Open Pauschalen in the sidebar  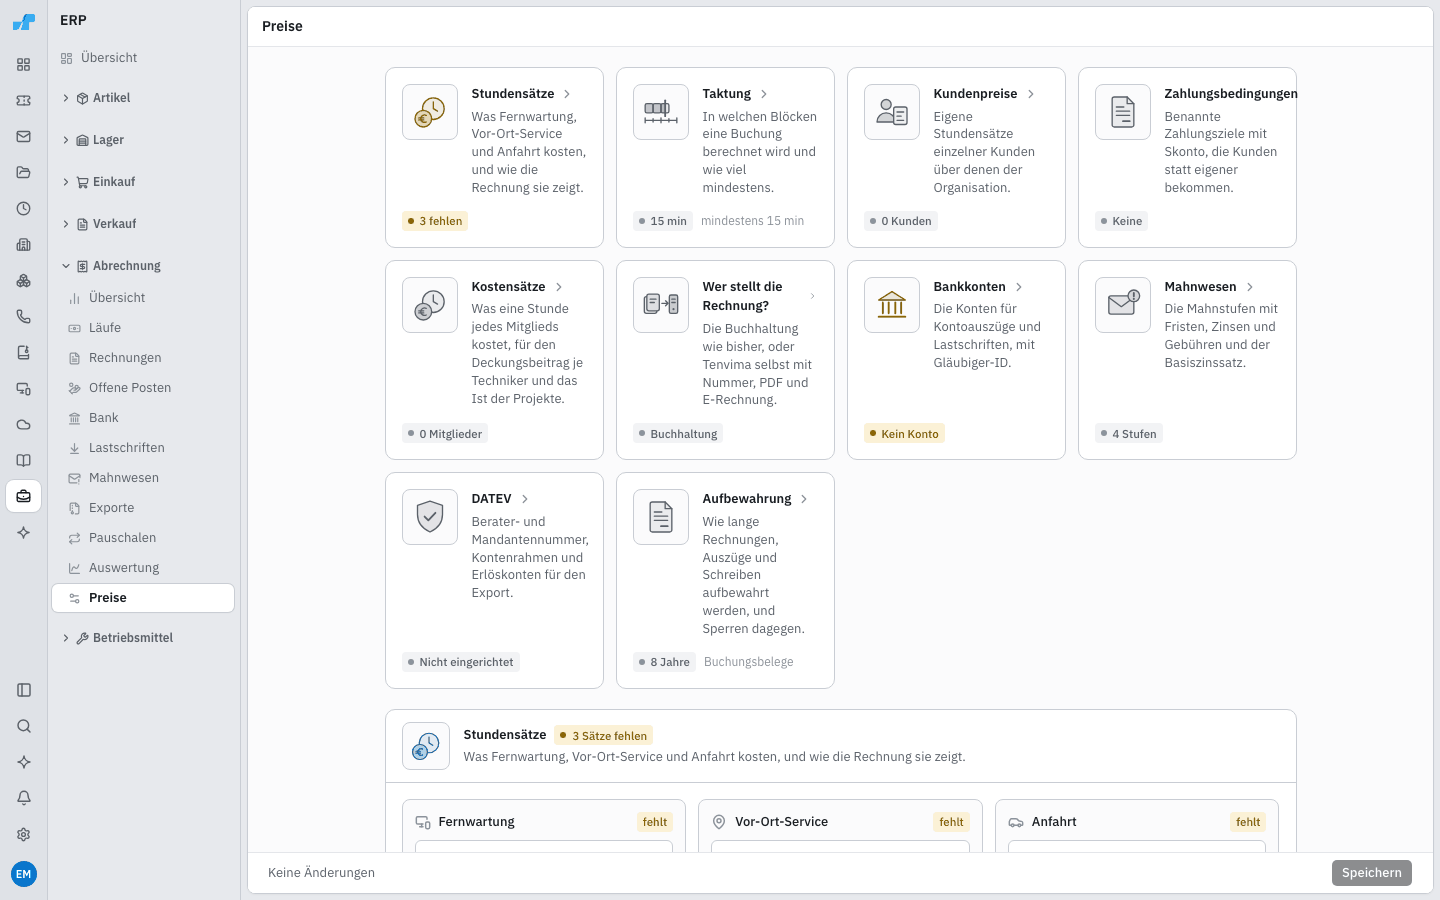[x=143, y=538]
